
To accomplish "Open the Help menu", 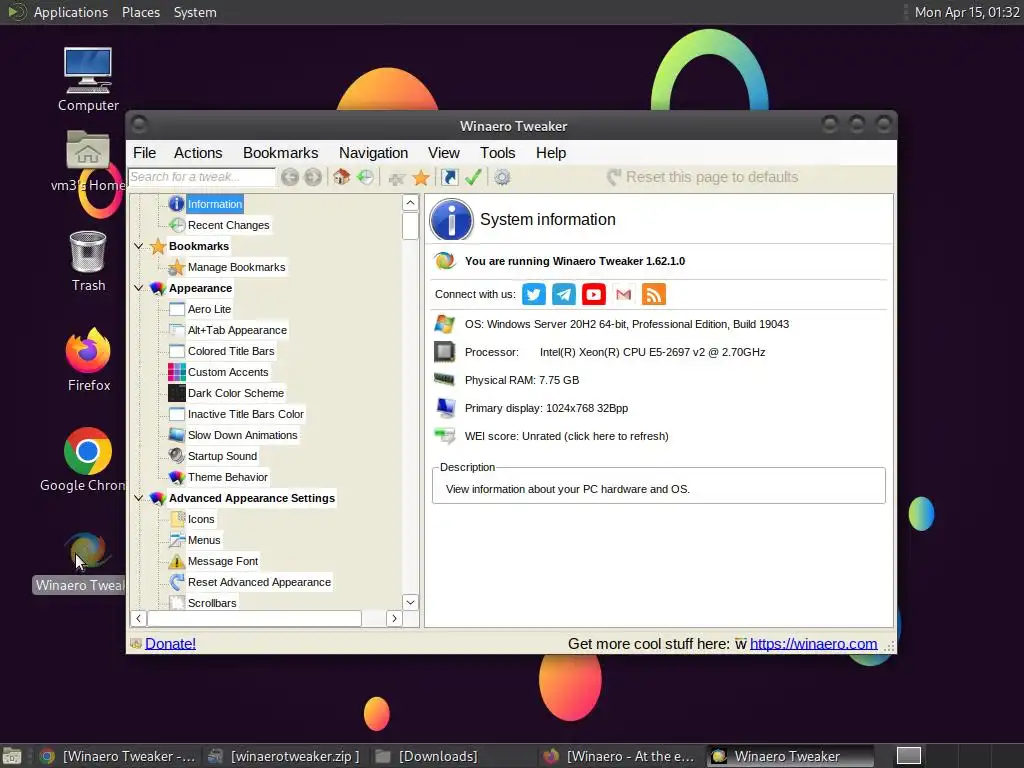I will click(551, 153).
